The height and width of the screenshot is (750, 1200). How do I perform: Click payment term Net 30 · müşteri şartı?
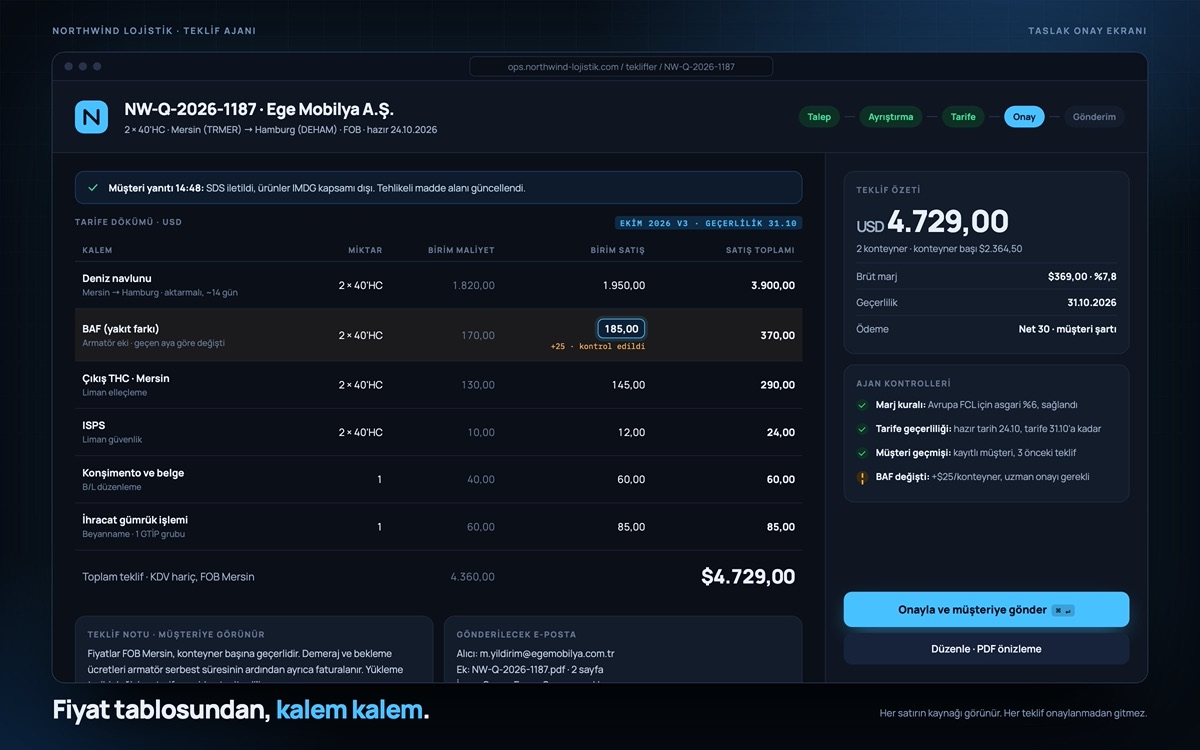(x=1067, y=329)
